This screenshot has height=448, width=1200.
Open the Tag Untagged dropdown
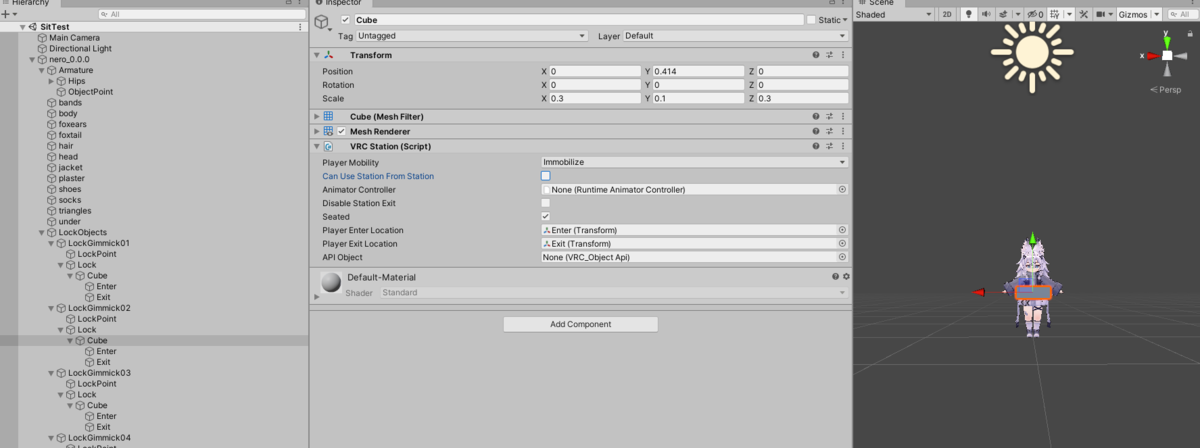tap(472, 36)
